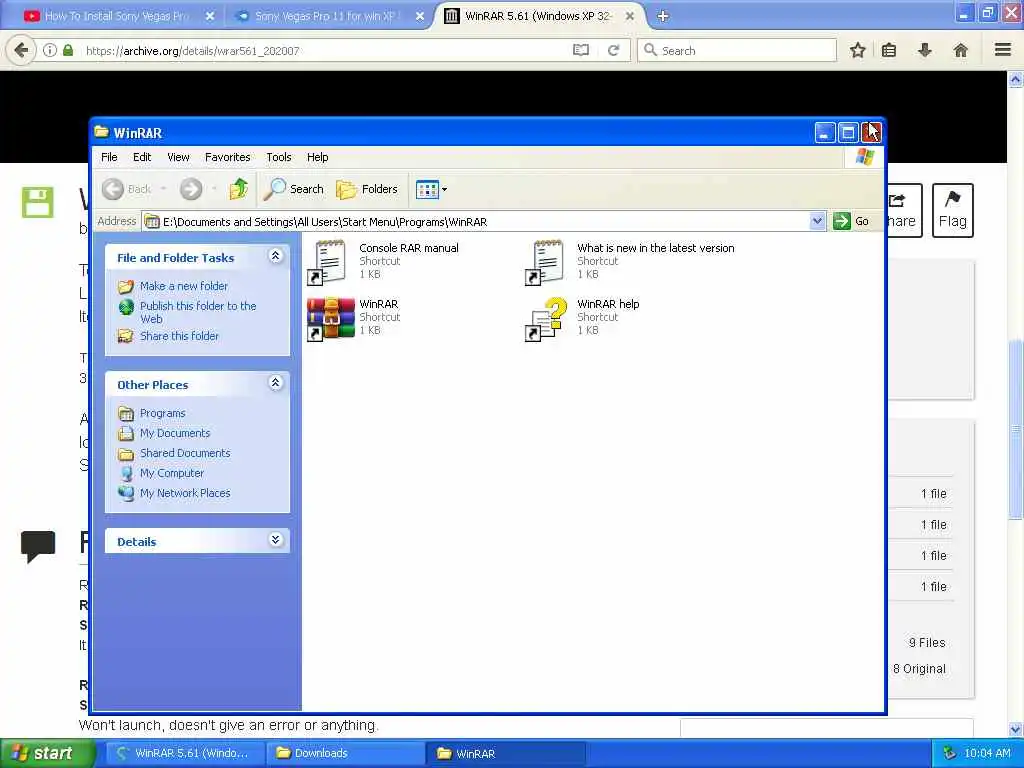Open the Search pane in Explorer
The height and width of the screenshot is (768, 1024).
293,189
